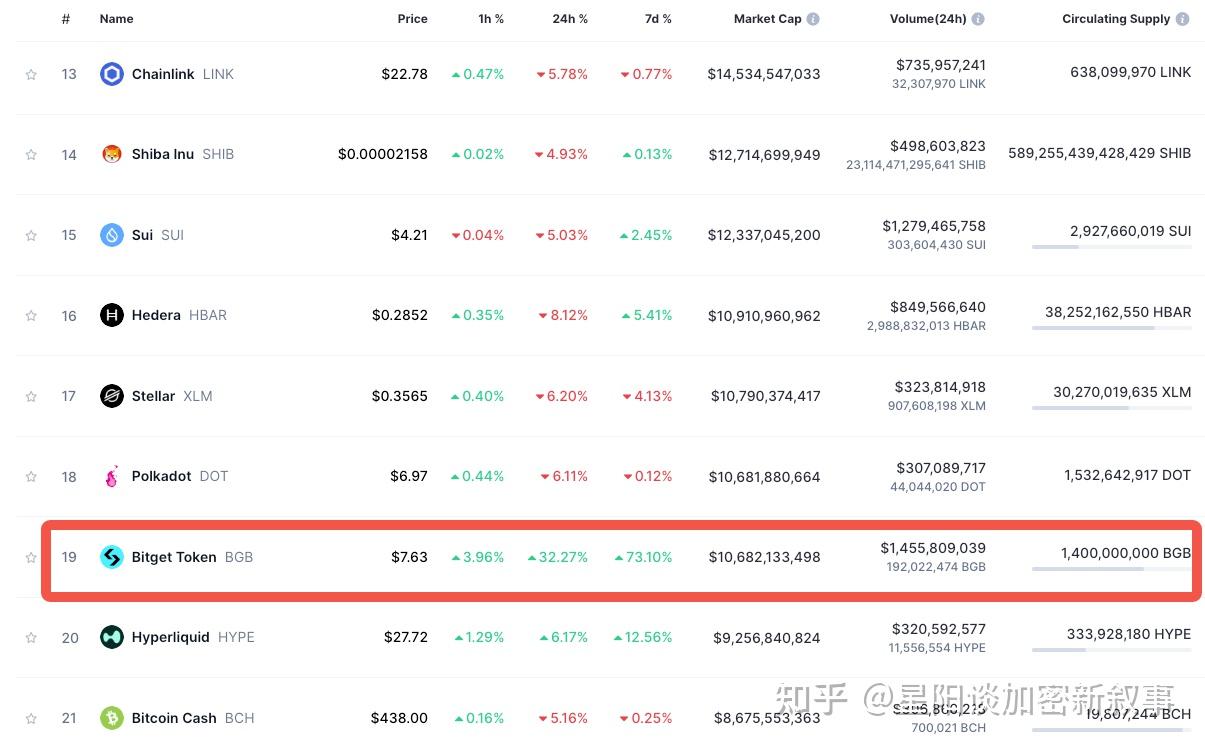
Task: Click the Polkadot logo icon
Action: [x=112, y=476]
